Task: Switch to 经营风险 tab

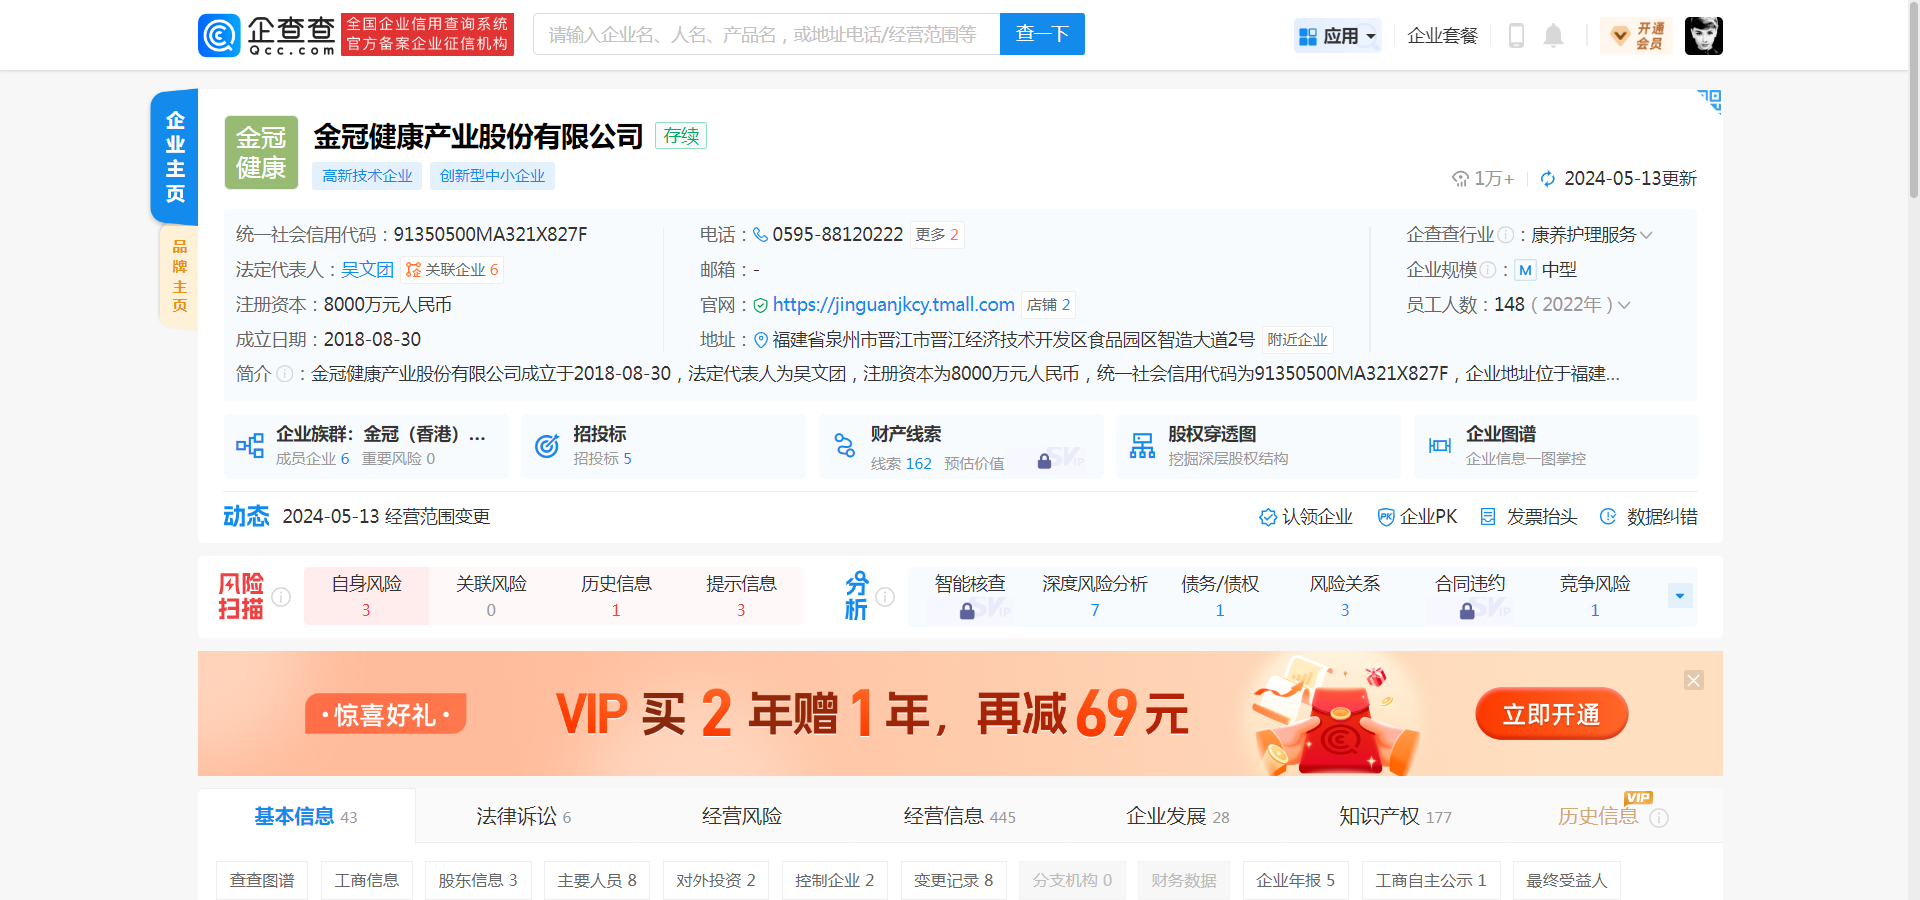Action: click(741, 816)
